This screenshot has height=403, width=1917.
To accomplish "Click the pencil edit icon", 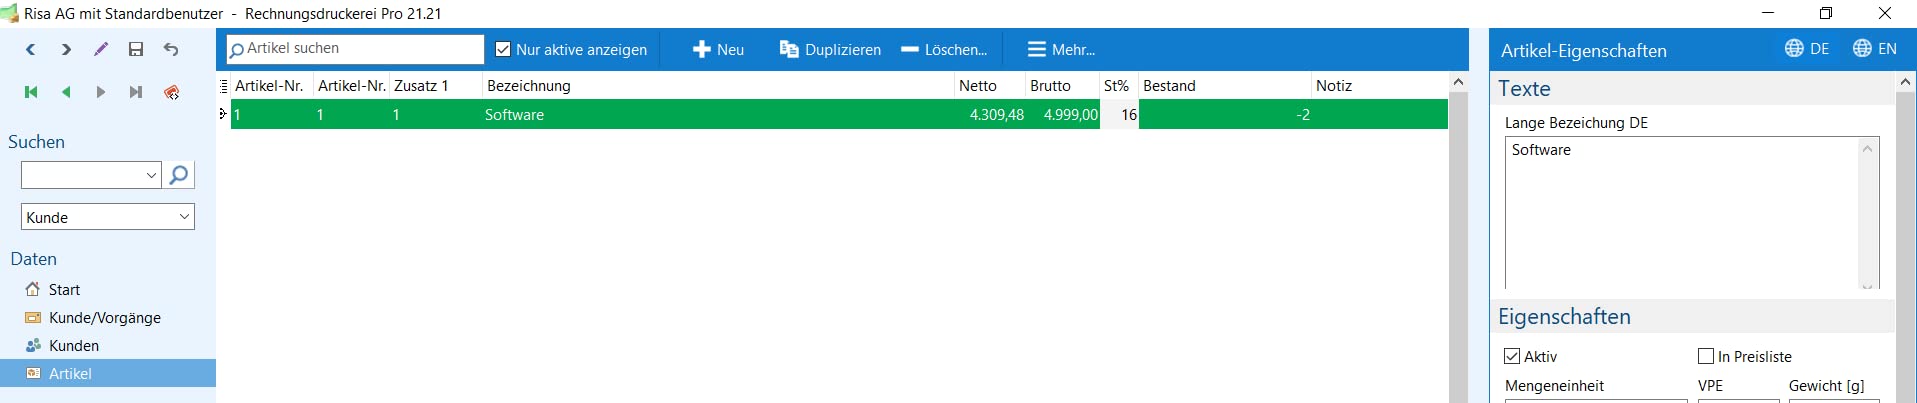I will [101, 49].
